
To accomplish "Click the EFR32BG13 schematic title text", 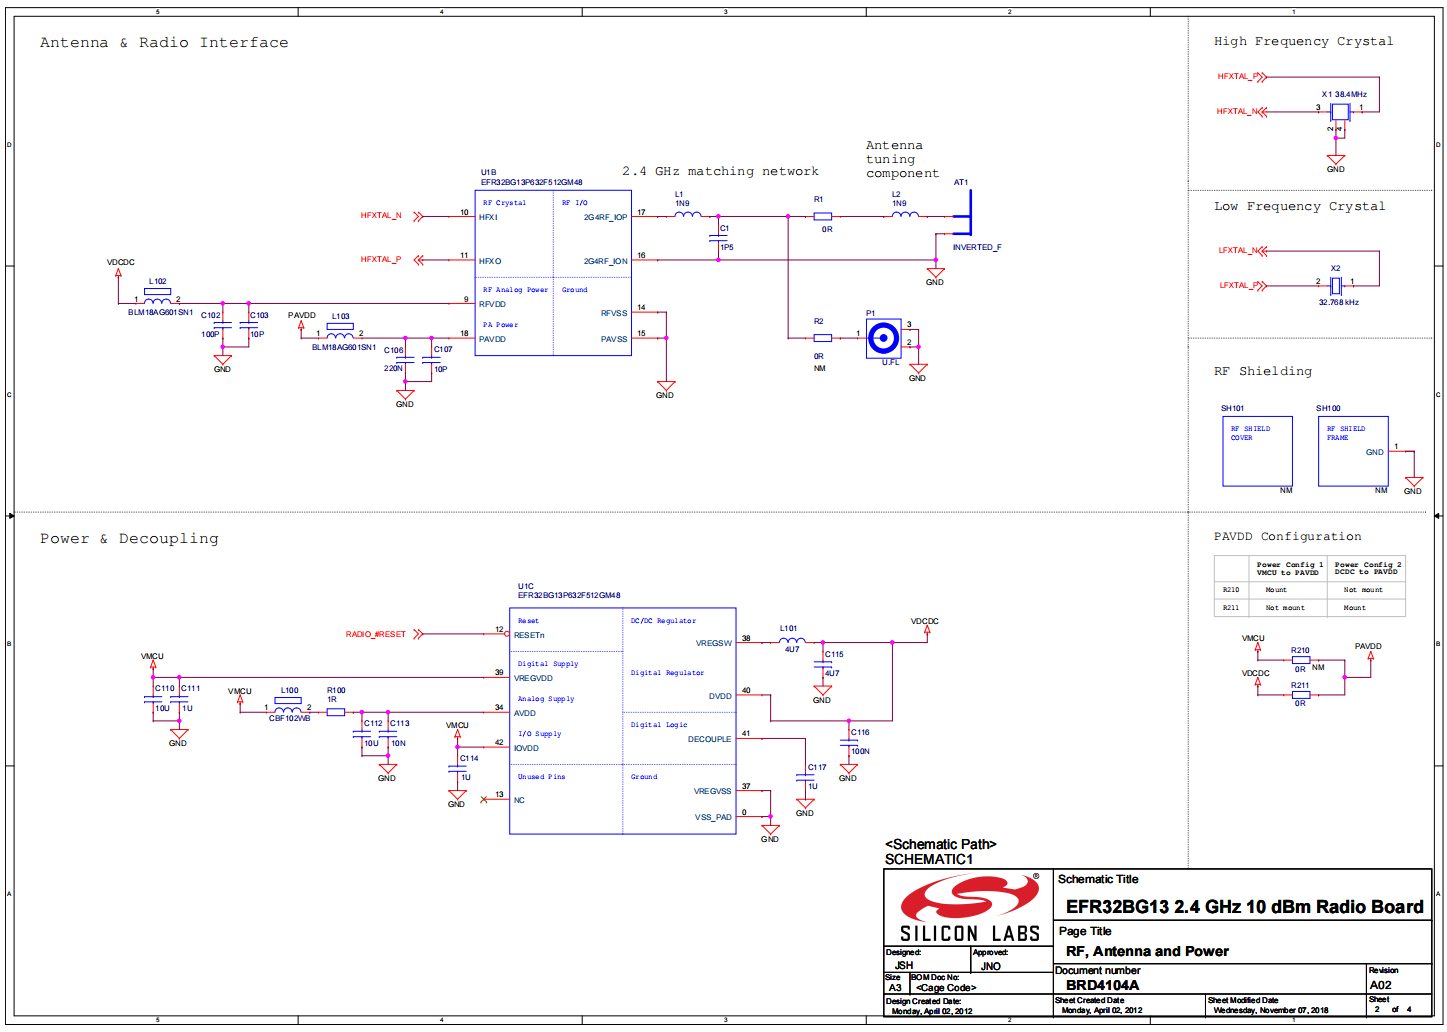I will [x=1244, y=907].
